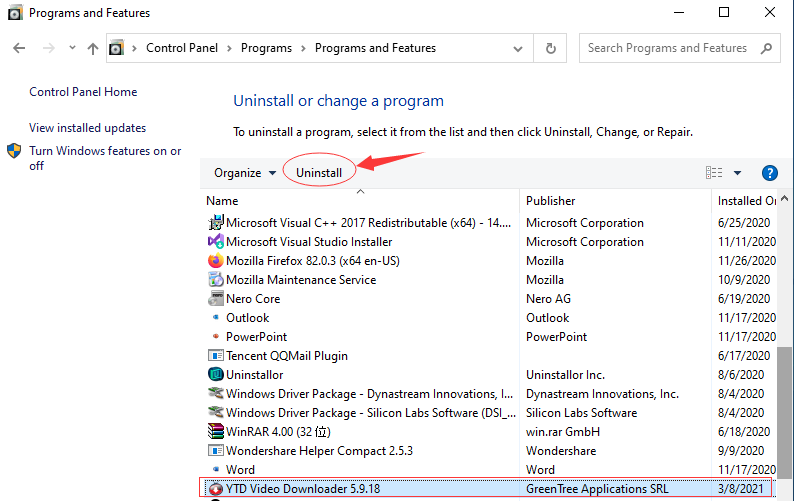
Task: Select Microsoft Visual Studio Installer icon
Action: (216, 241)
